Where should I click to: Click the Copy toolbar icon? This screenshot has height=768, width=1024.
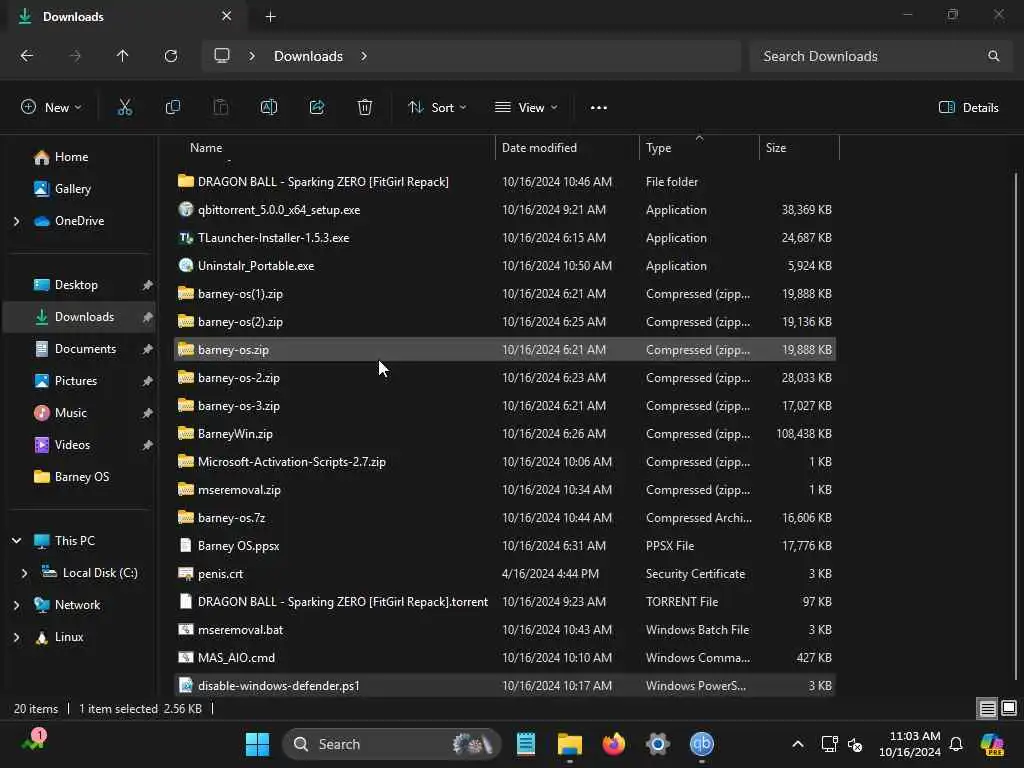click(172, 108)
